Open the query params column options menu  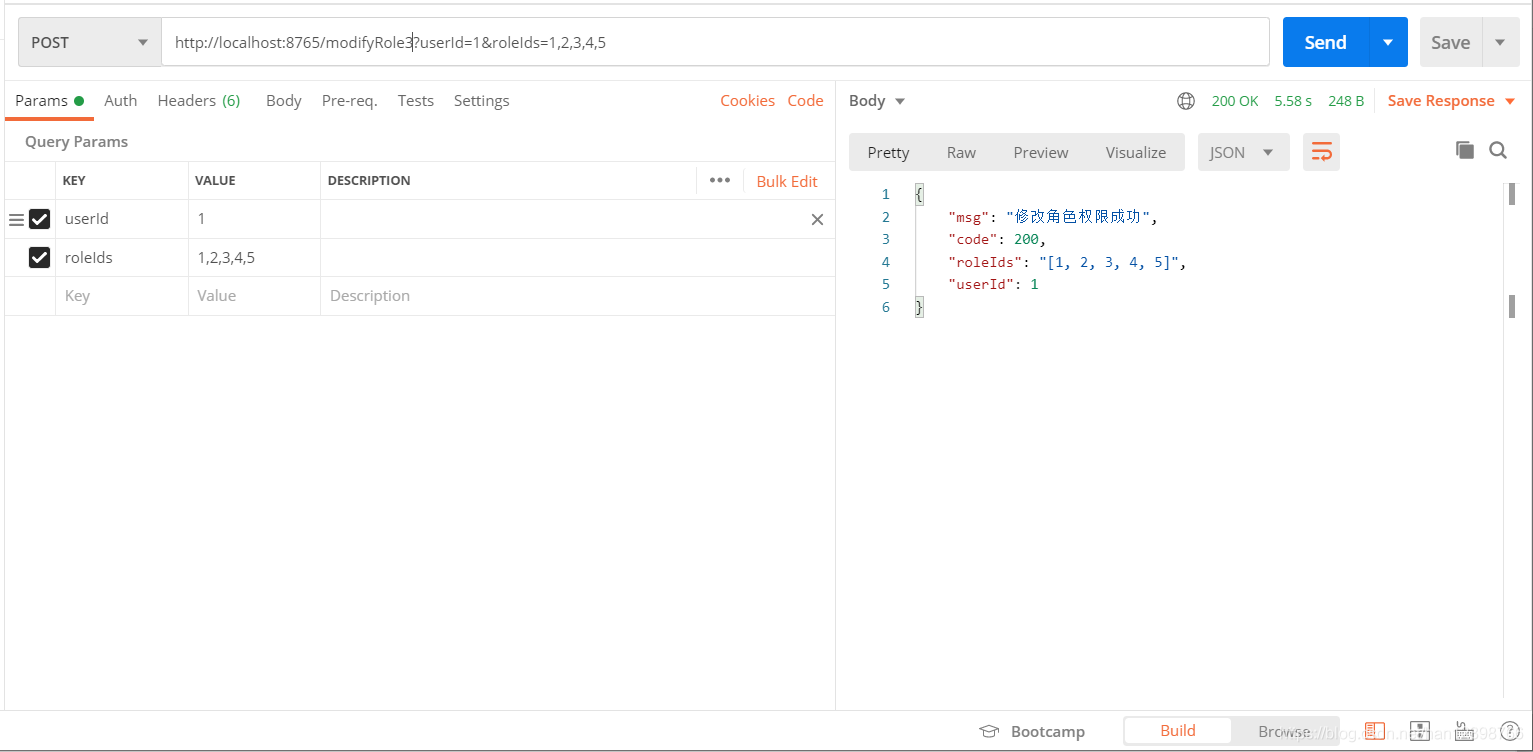coord(719,181)
